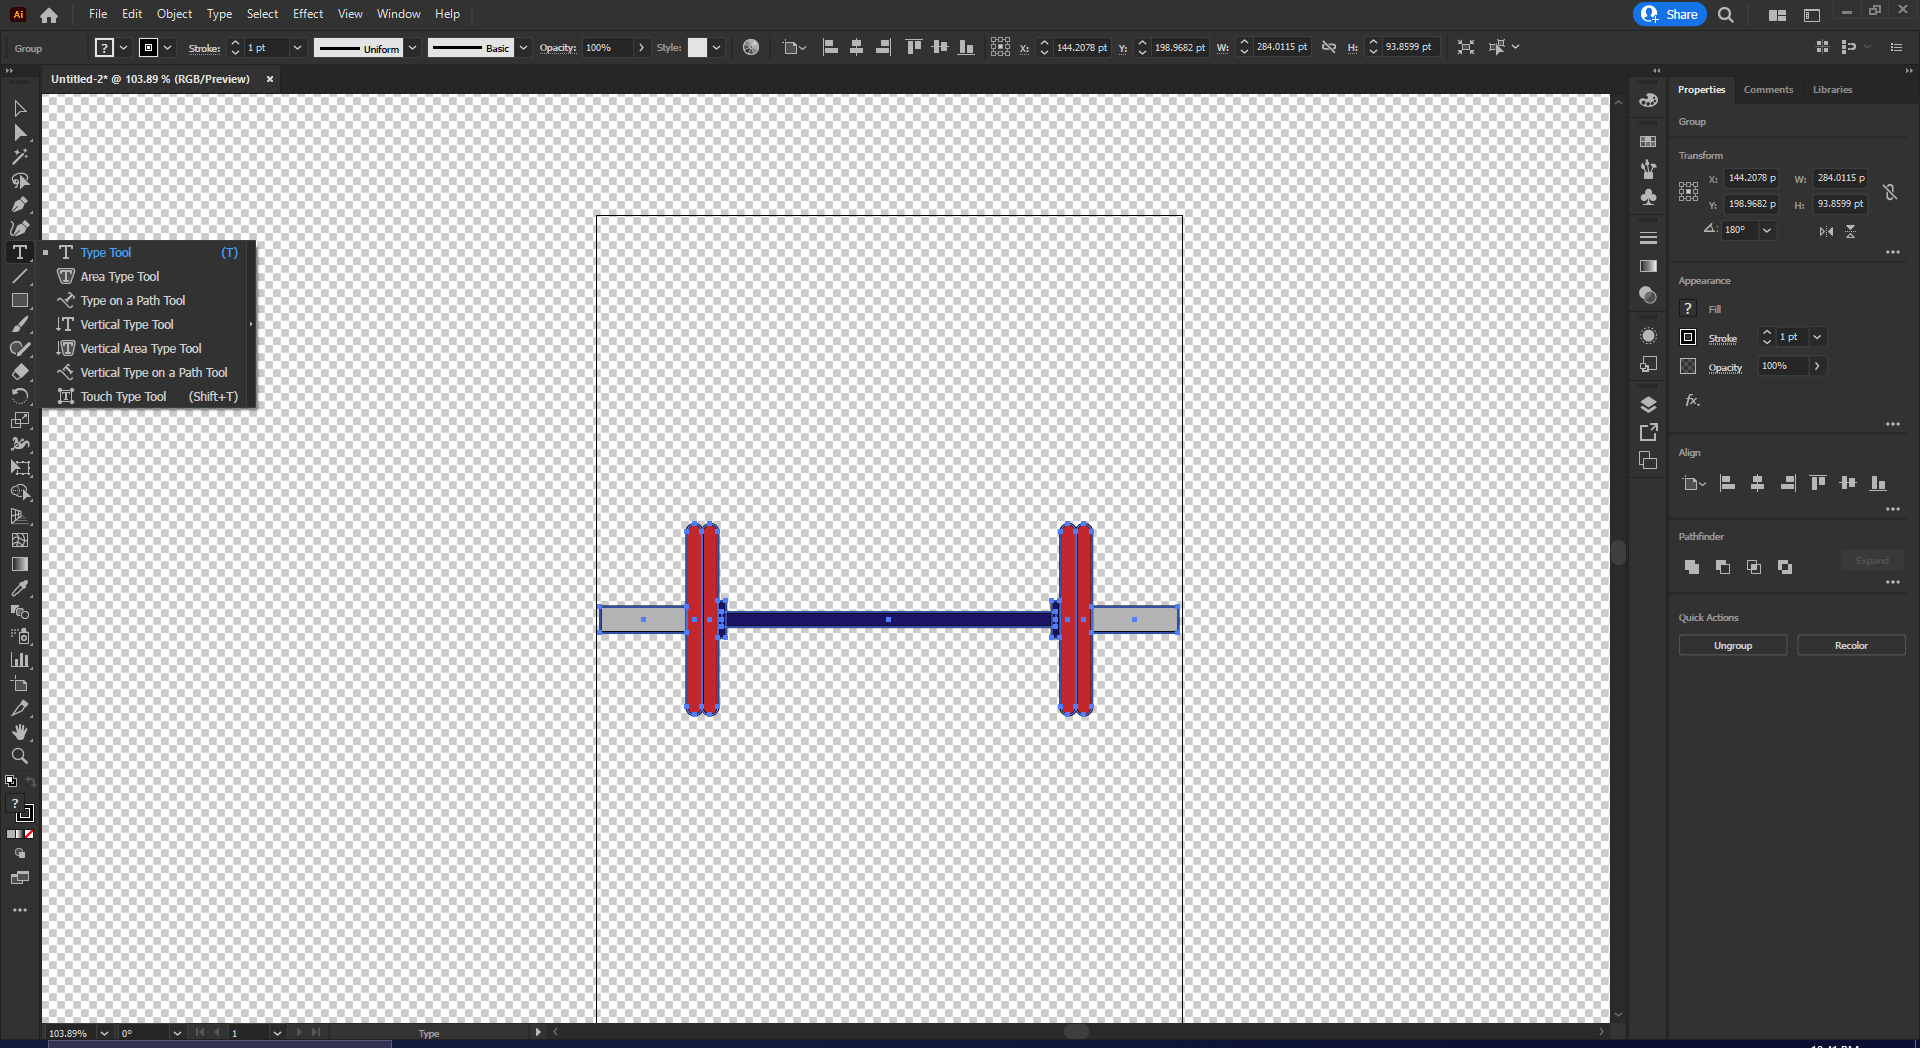Open the Basic brush definition dropdown
Viewport: 1920px width, 1048px height.
click(522, 47)
